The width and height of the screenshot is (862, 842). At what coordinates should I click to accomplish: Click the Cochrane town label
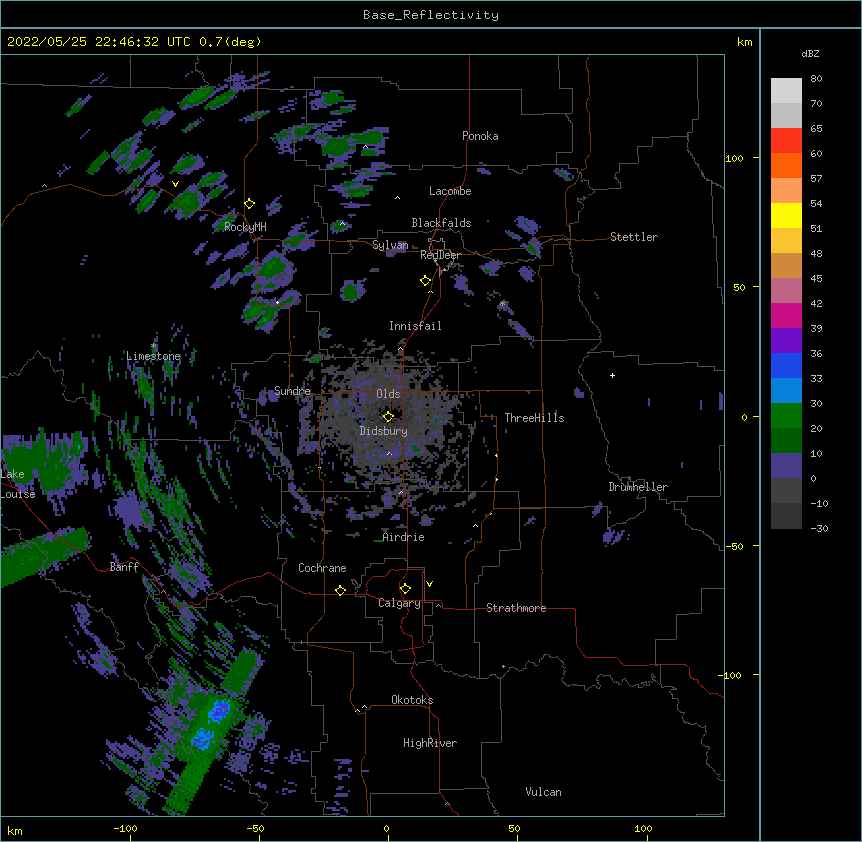(x=322, y=568)
